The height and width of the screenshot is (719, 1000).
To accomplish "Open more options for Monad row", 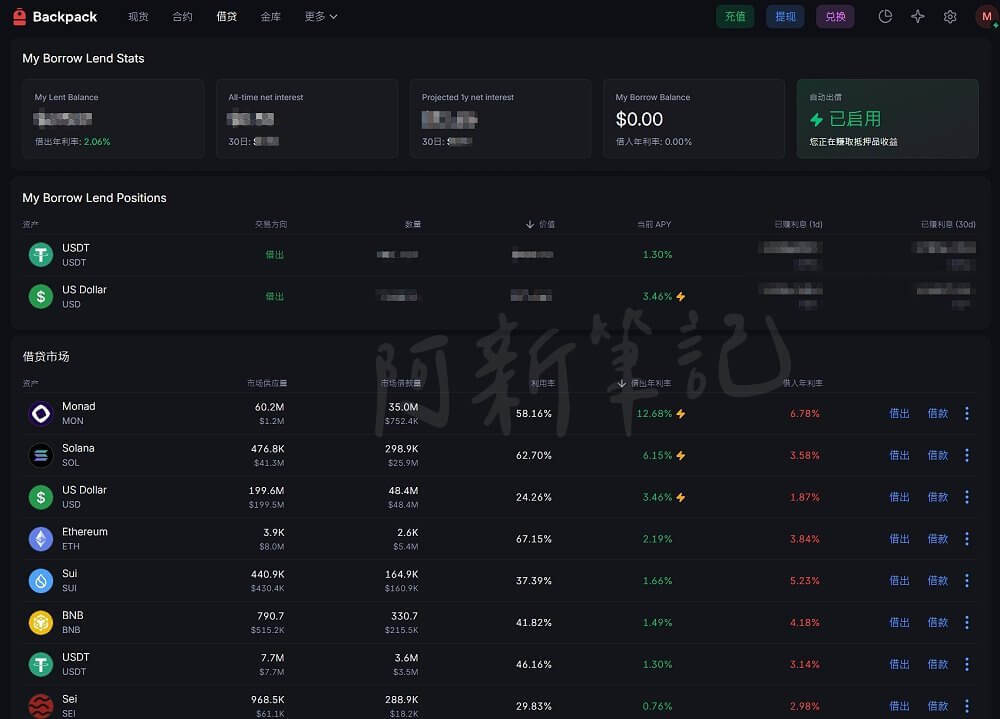I will point(967,413).
